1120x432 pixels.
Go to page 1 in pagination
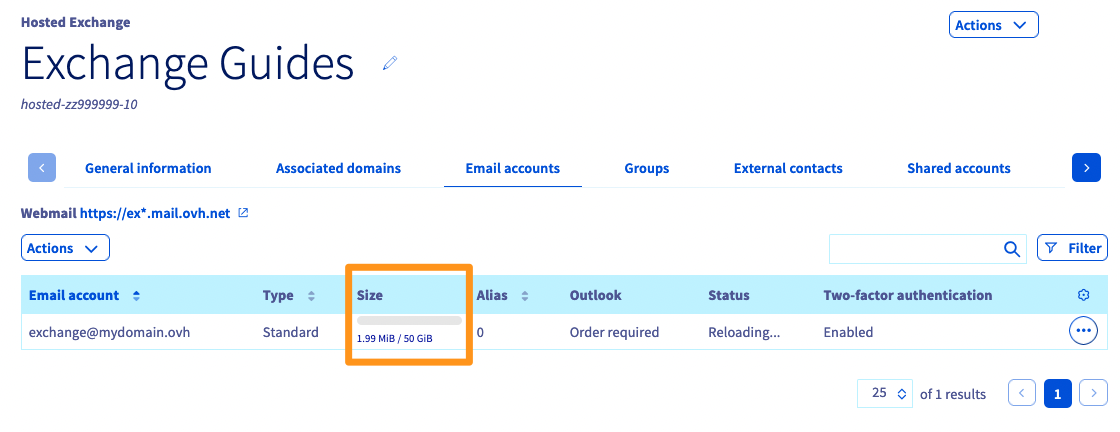point(1058,394)
